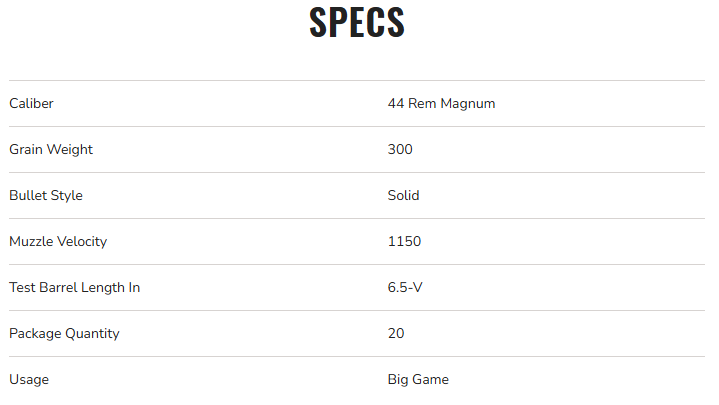Click the 20 package quantity value
Viewport: 719px width, 405px height.
tap(396, 333)
